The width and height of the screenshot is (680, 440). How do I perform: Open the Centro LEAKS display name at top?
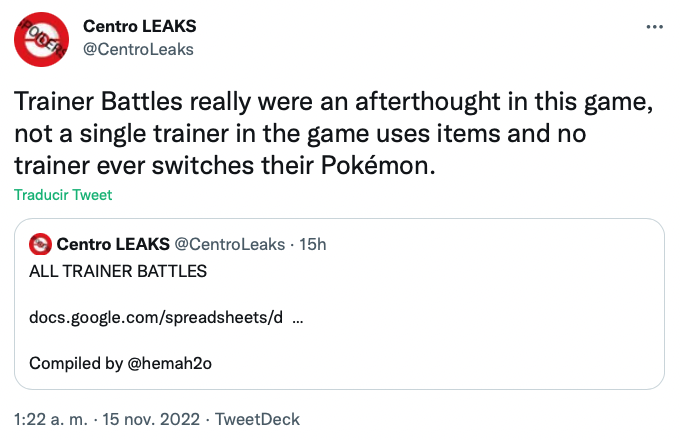point(140,26)
